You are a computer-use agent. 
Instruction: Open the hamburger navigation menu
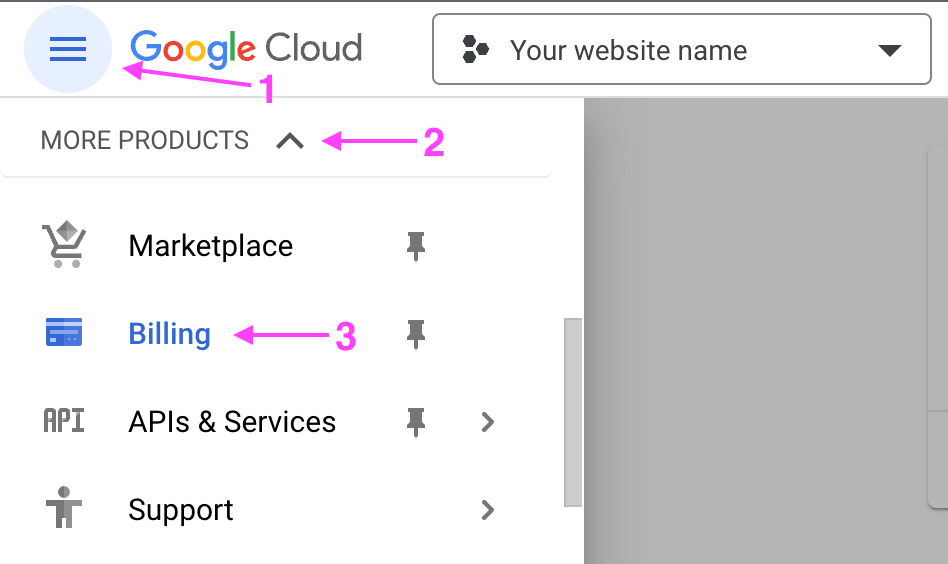[x=68, y=49]
